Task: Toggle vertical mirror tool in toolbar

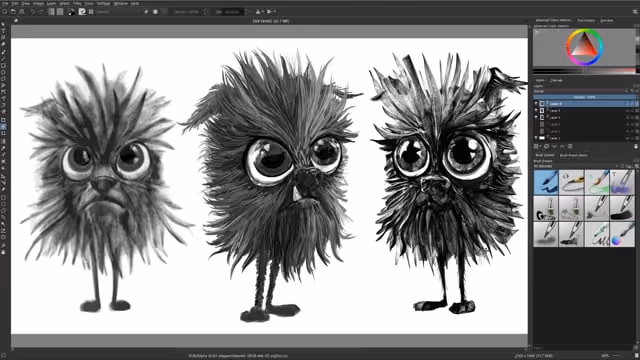Action: coord(269,12)
